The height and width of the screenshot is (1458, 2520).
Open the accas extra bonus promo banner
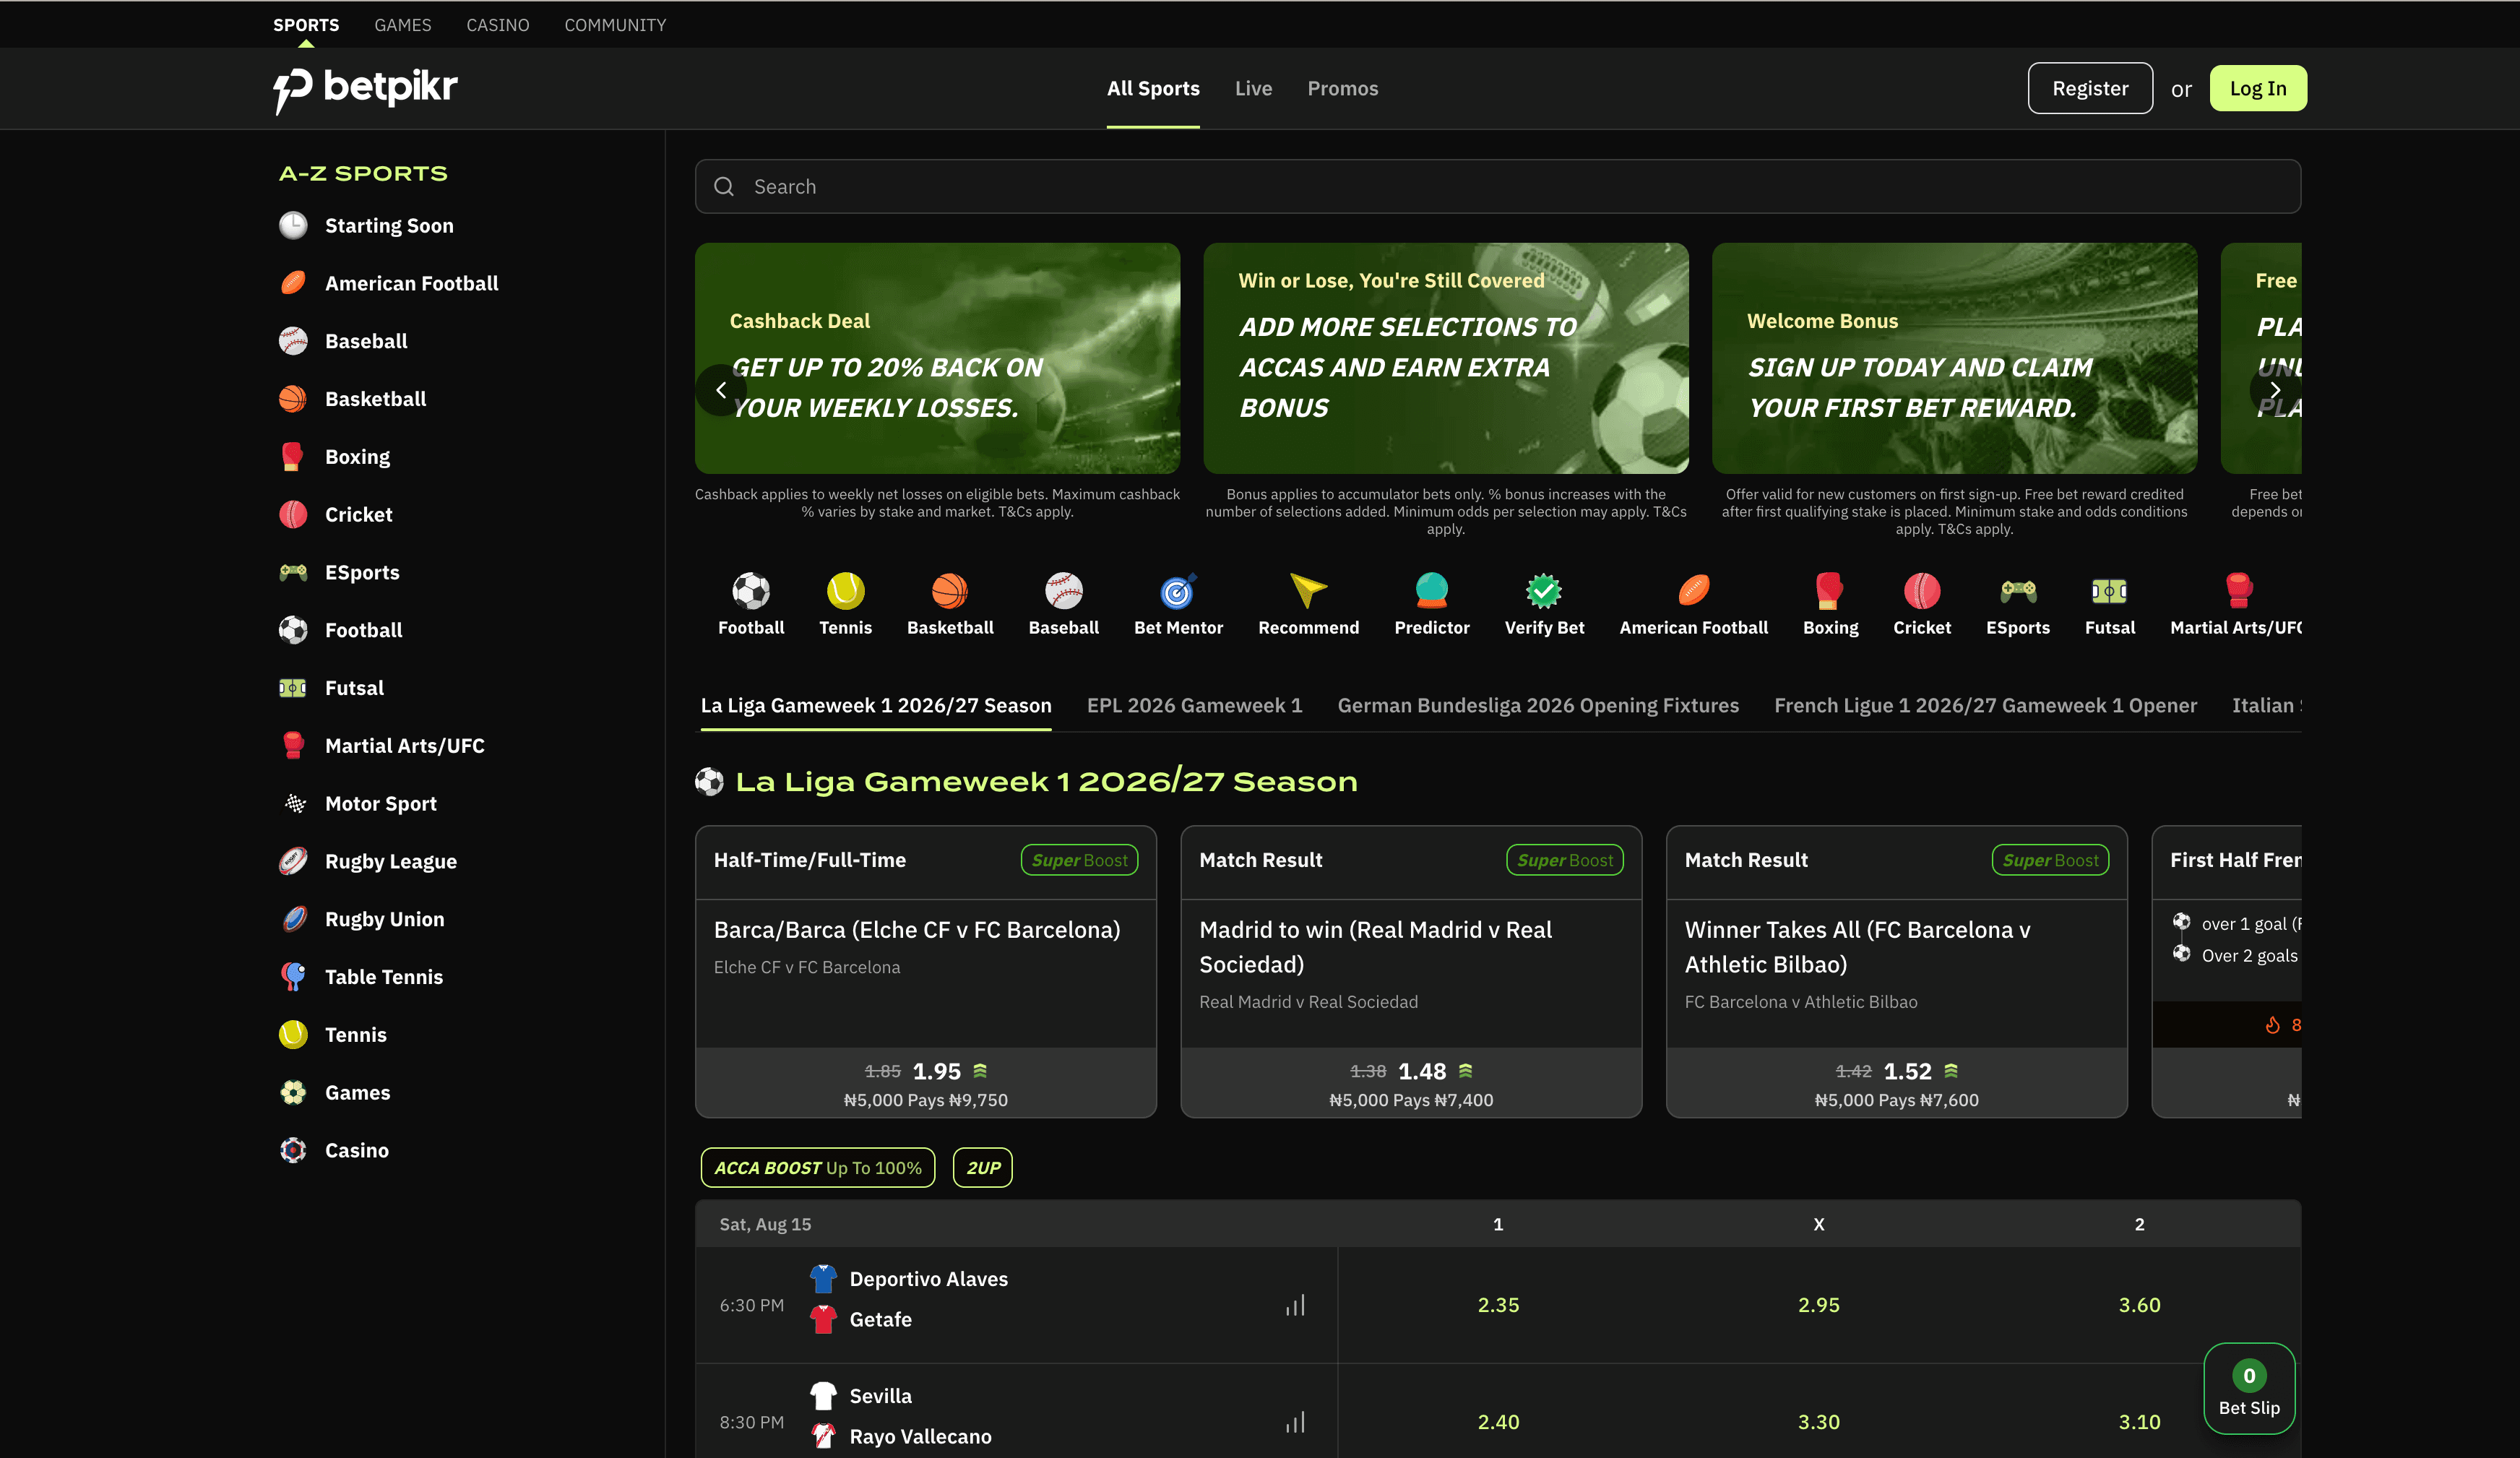[x=1446, y=358]
